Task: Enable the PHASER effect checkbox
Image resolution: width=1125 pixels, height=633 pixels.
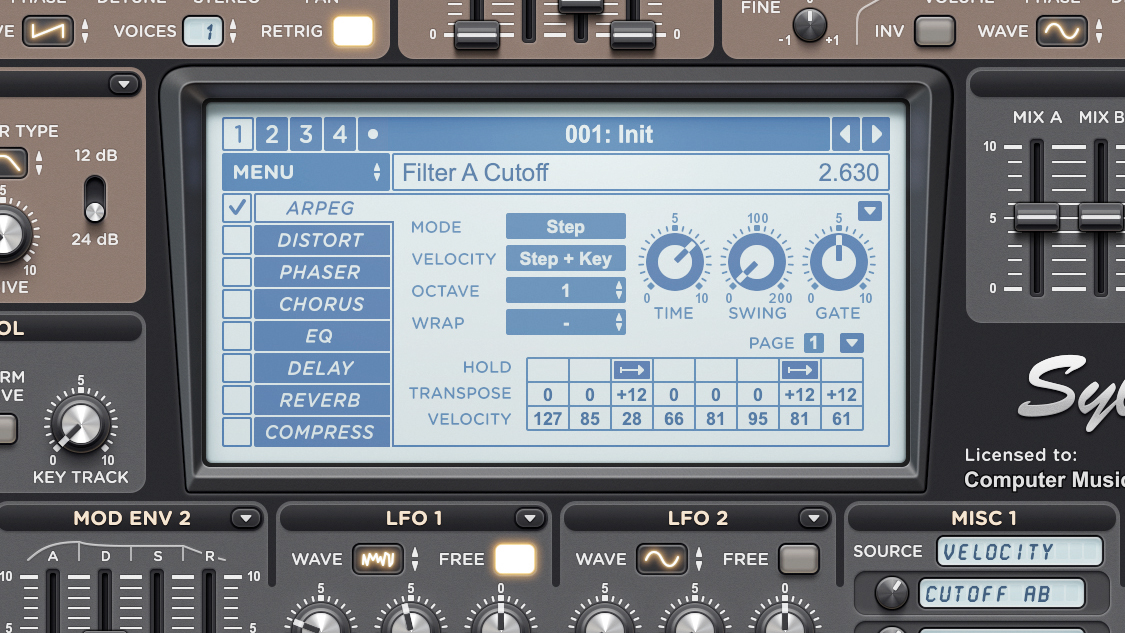Action: [237, 272]
